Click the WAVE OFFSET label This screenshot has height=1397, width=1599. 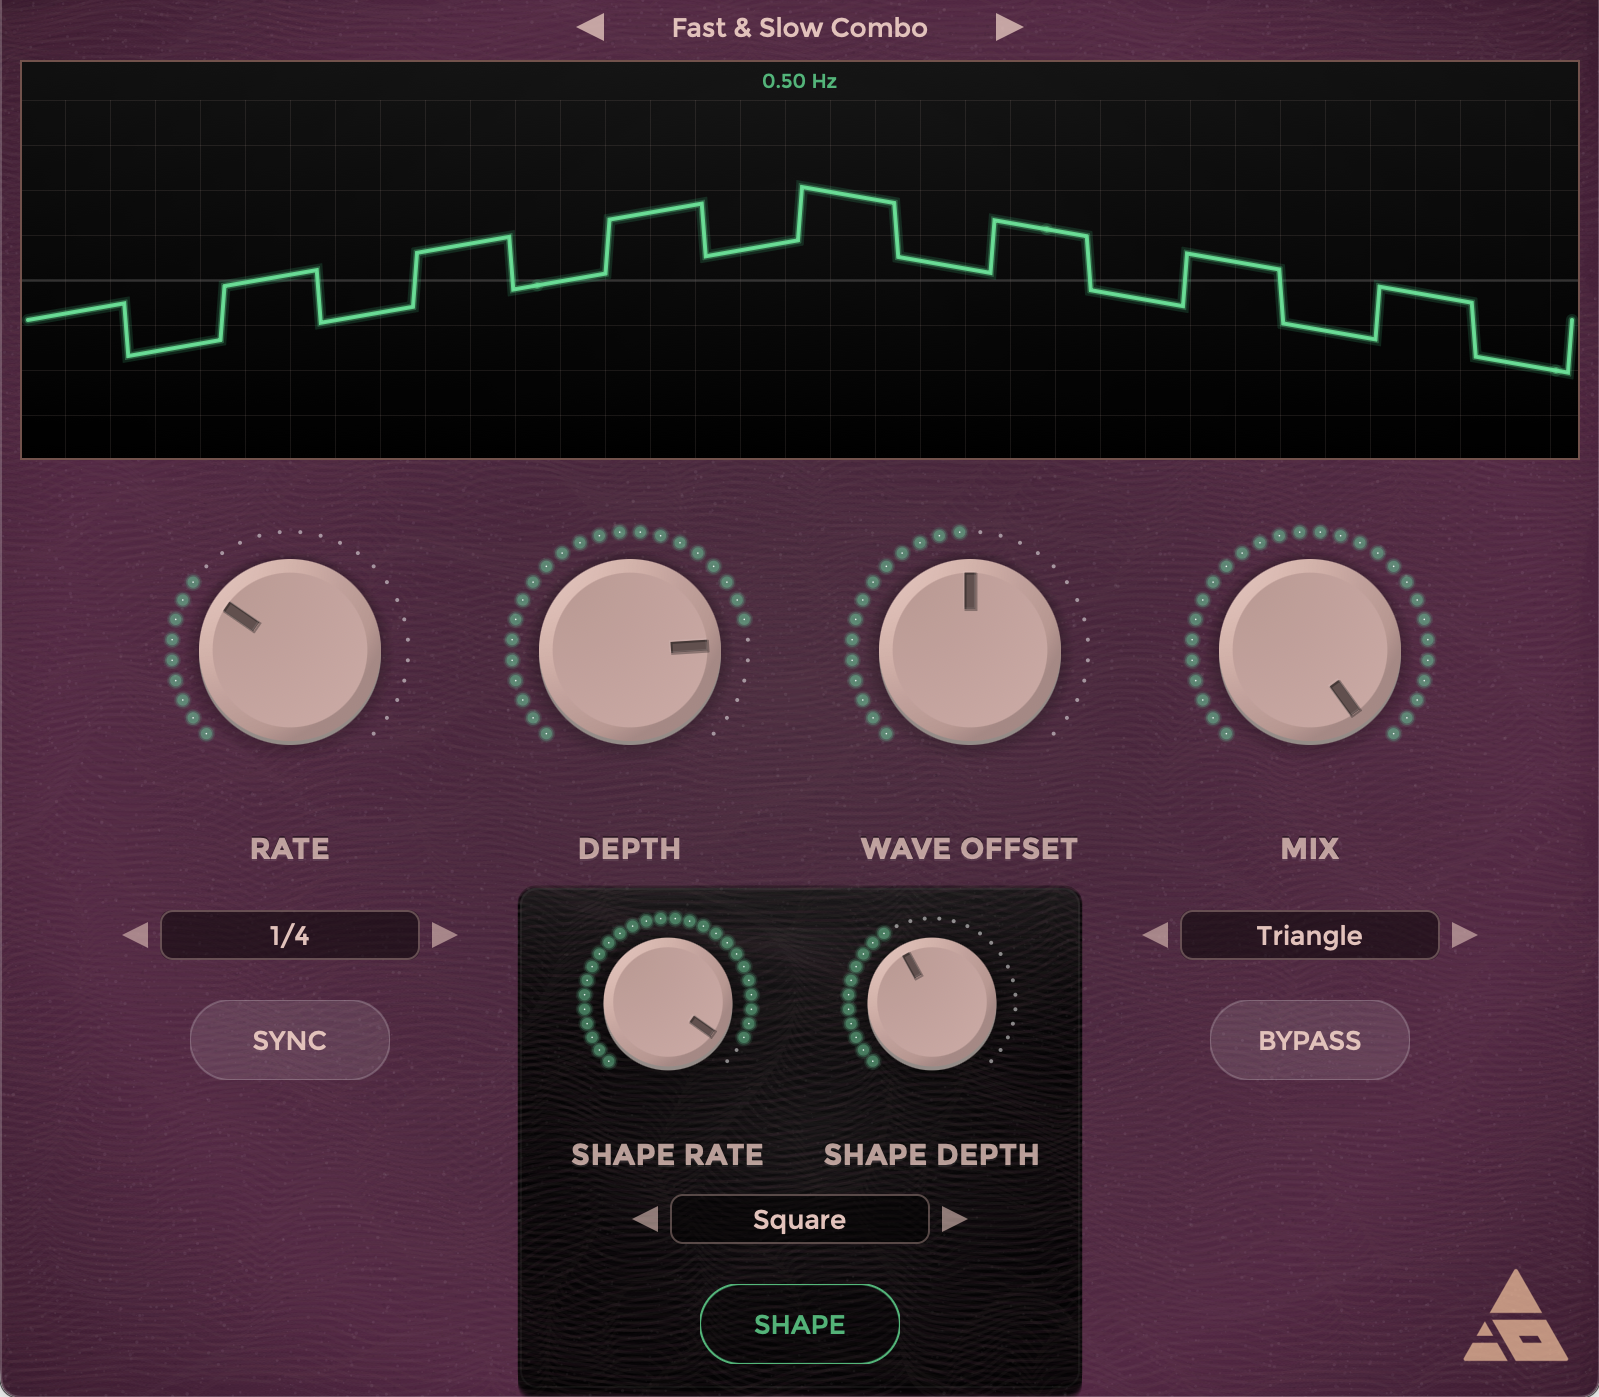point(969,849)
